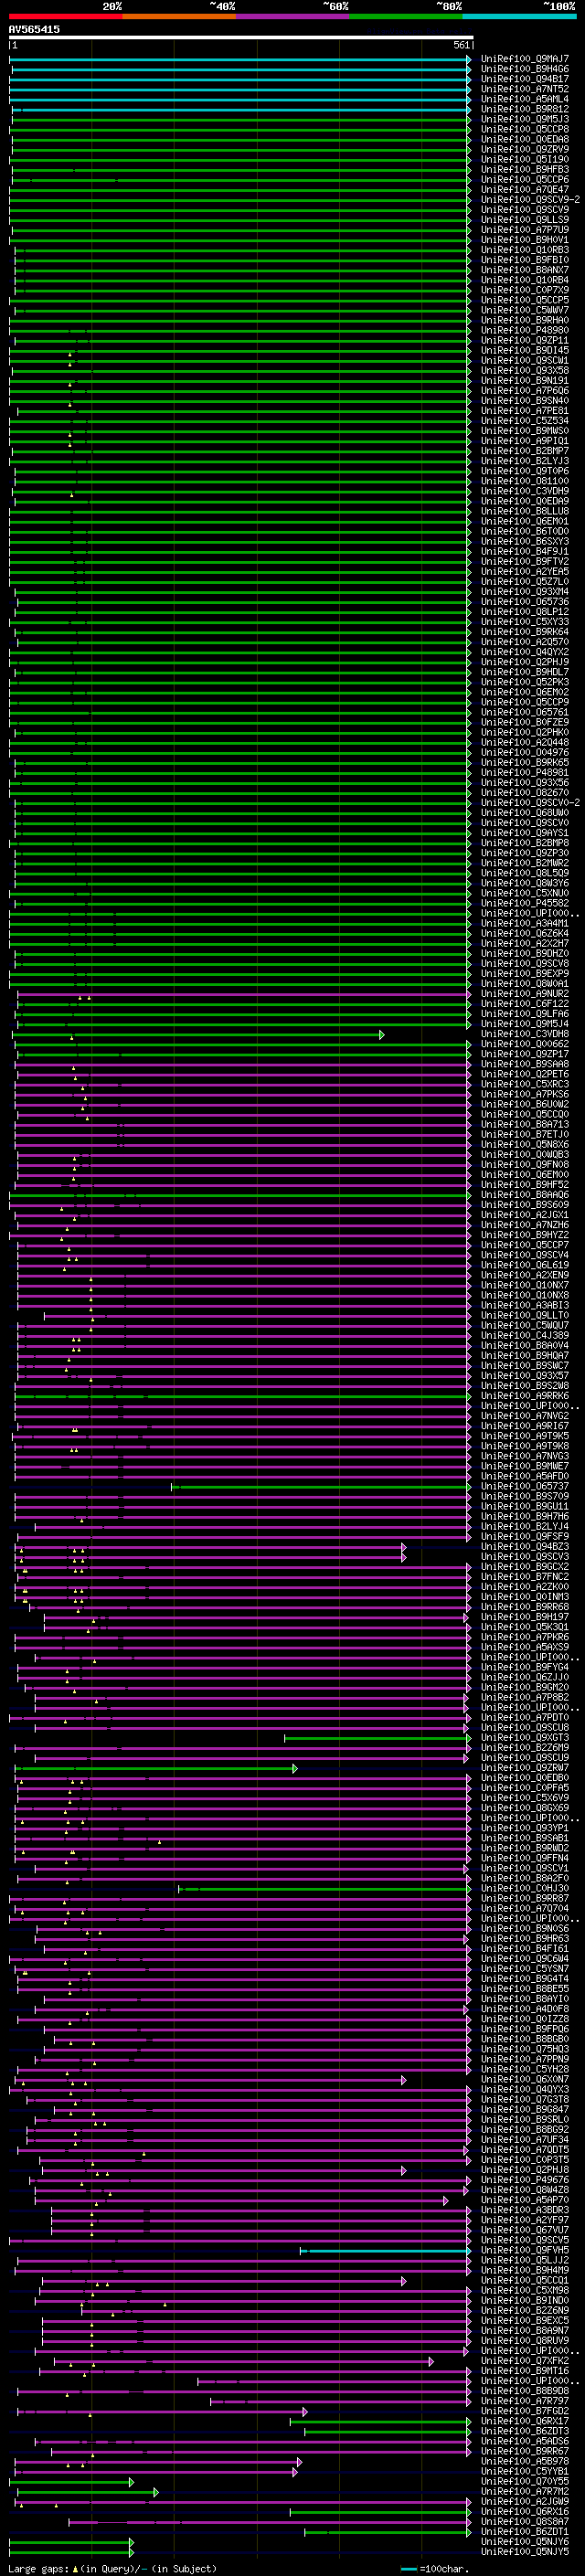The height and width of the screenshot is (2576, 585).
Task: Click the purple ~60% legend segment
Action: click(292, 16)
